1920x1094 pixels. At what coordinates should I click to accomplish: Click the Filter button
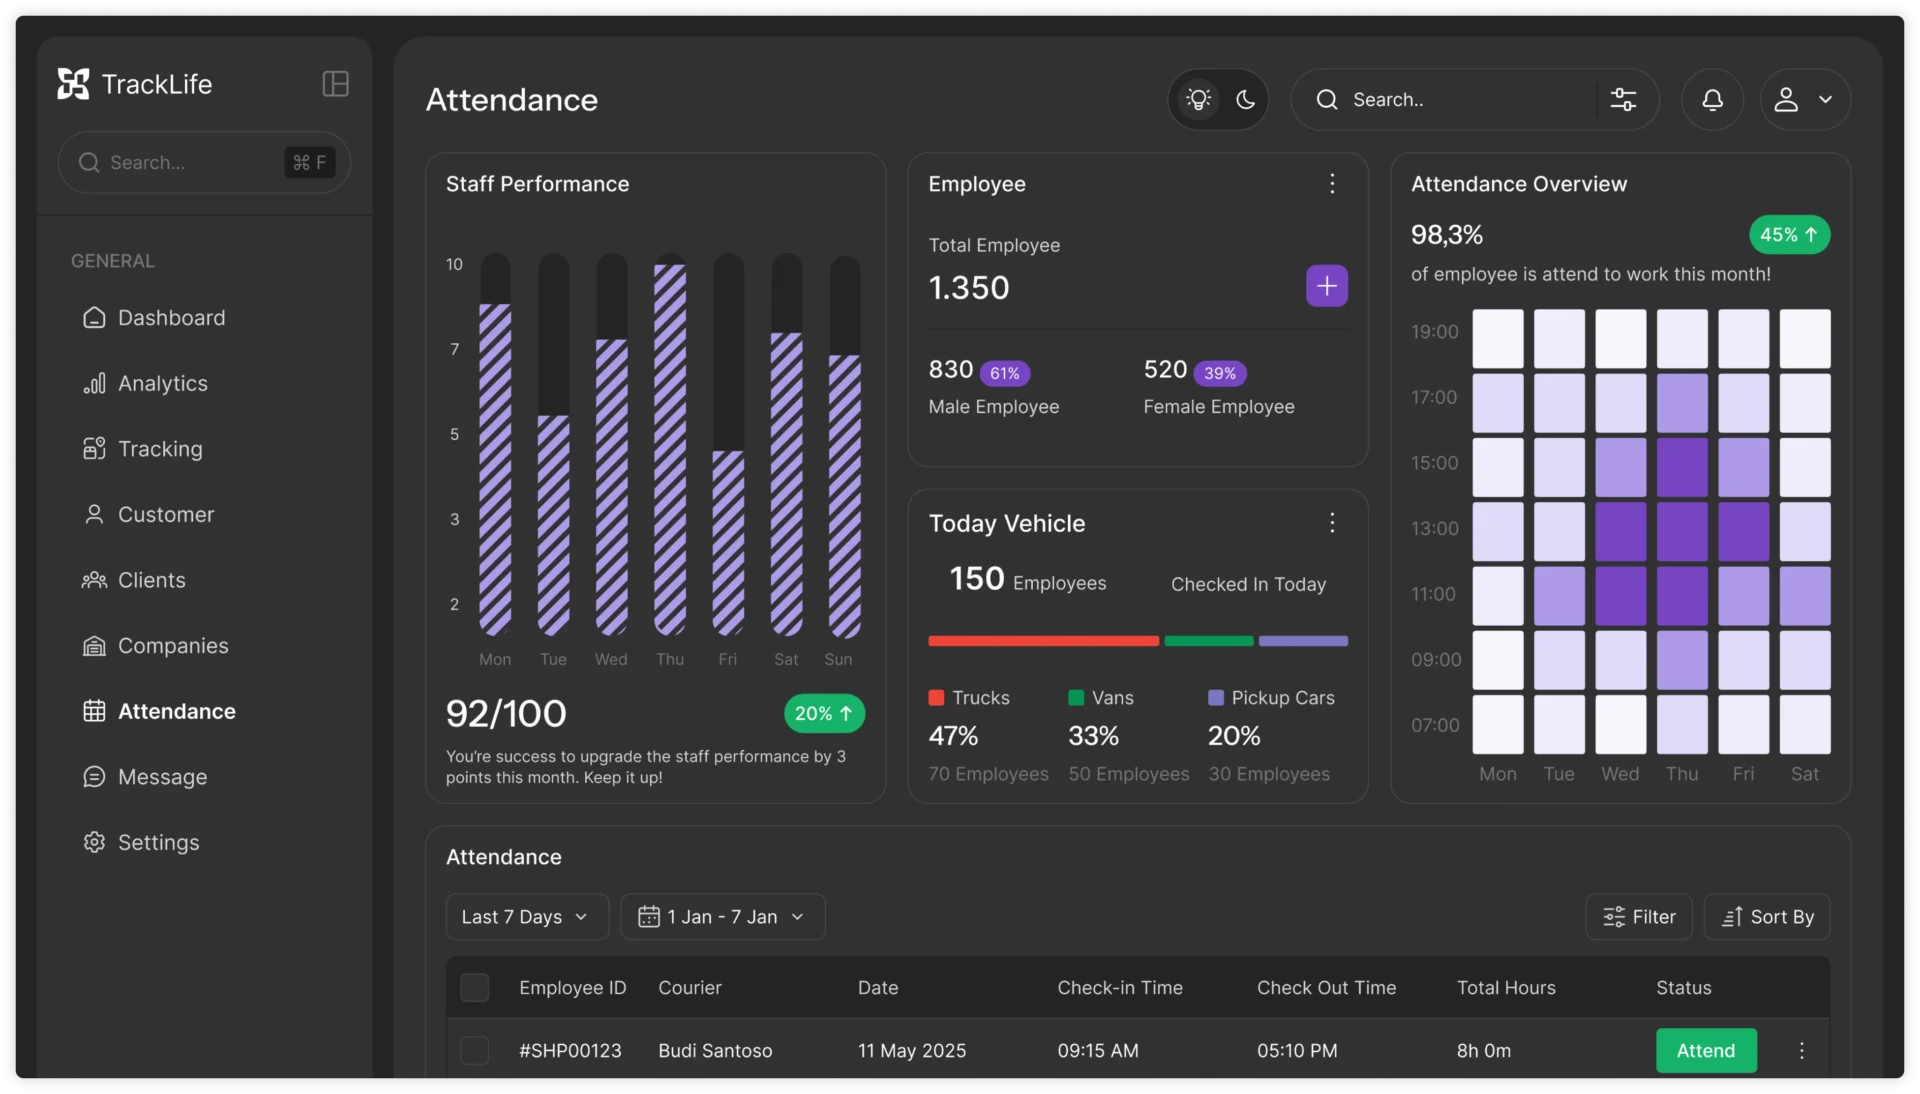[x=1638, y=917]
